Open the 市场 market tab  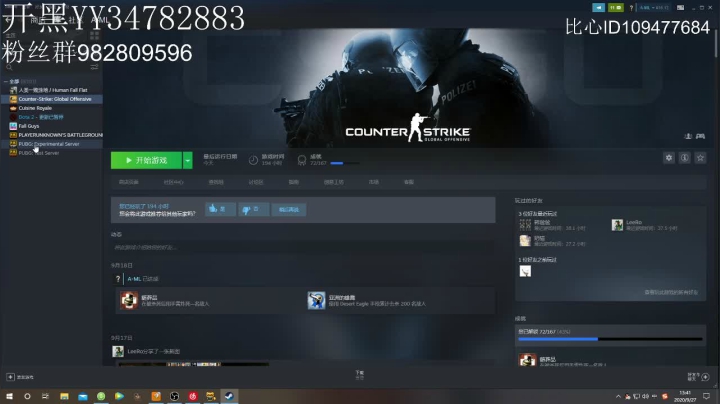point(374,182)
